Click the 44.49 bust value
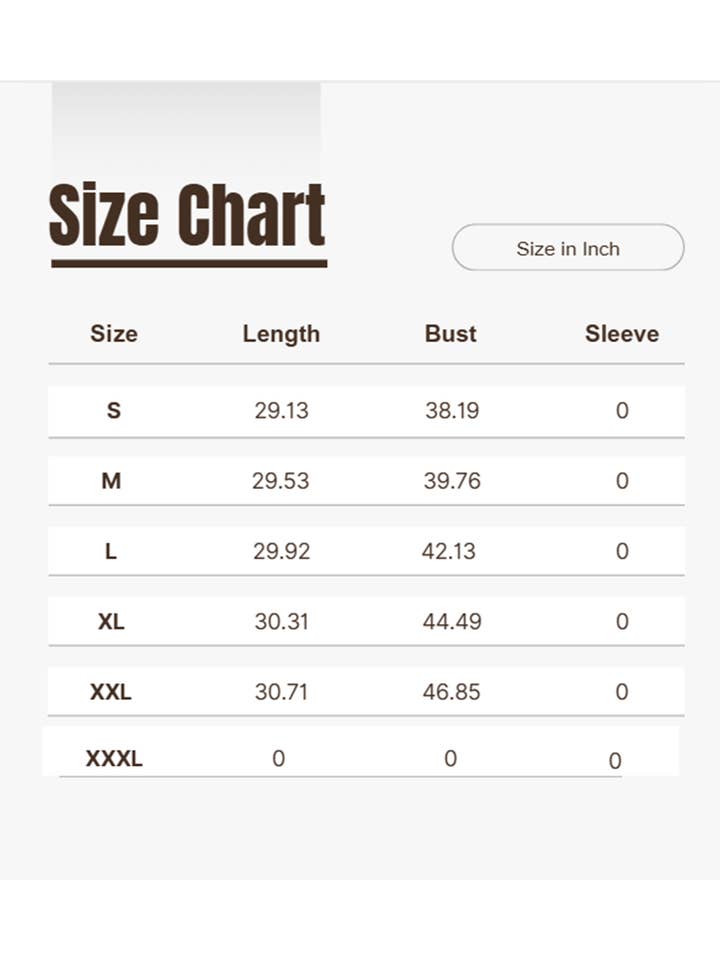The image size is (720, 960). pos(452,621)
